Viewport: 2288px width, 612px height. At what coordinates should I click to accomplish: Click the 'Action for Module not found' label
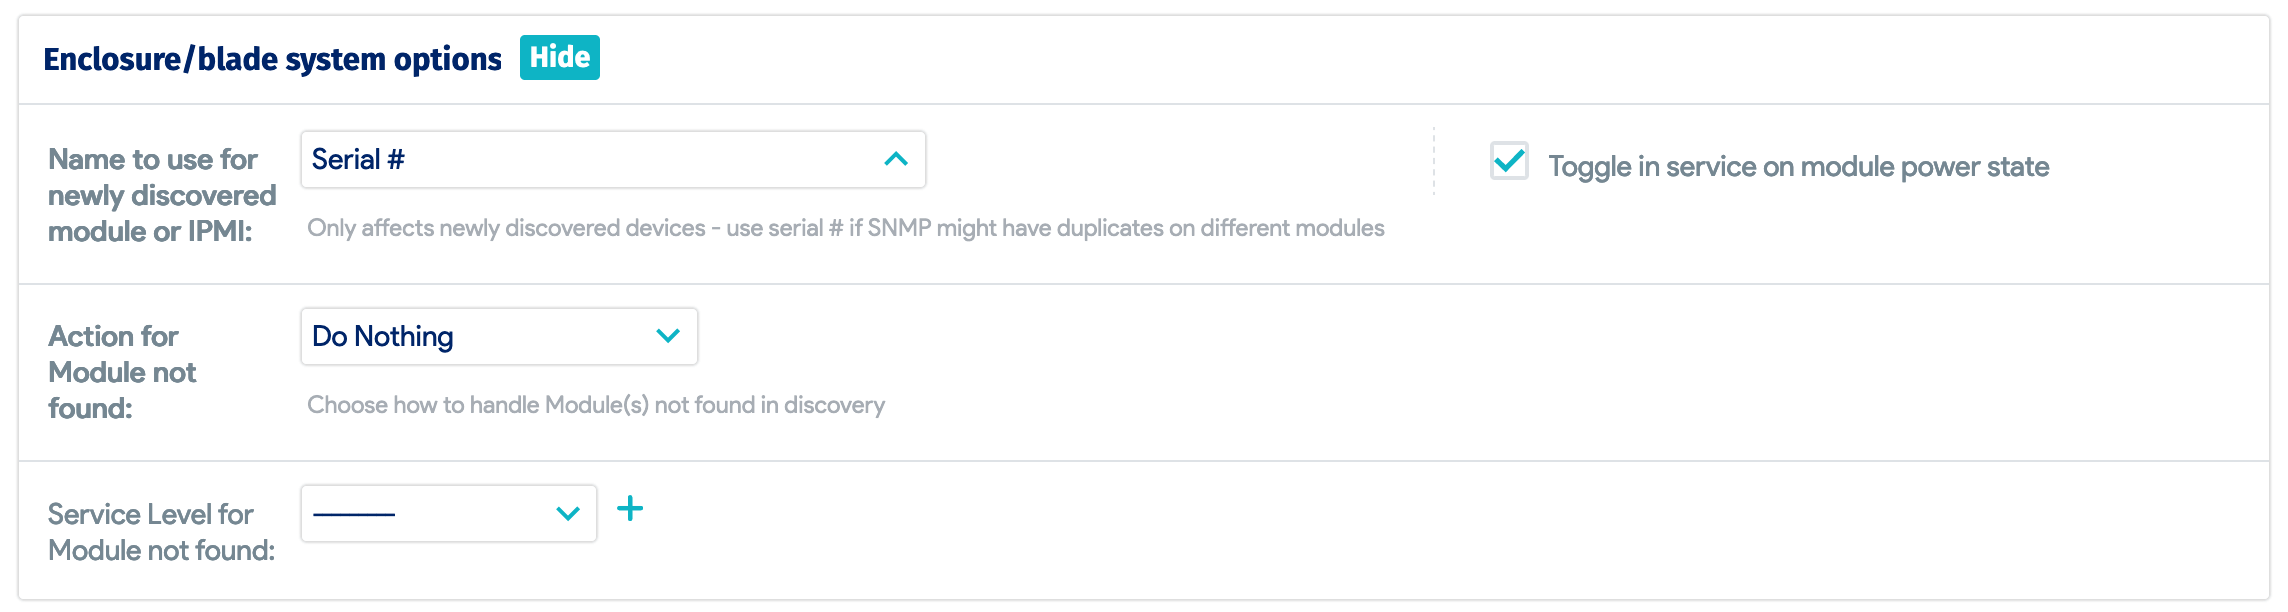121,372
